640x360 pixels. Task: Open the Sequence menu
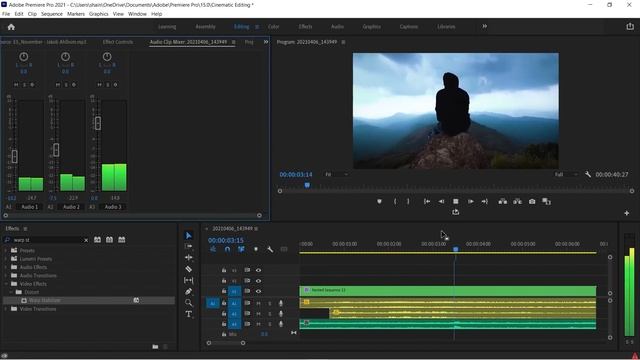(52, 14)
